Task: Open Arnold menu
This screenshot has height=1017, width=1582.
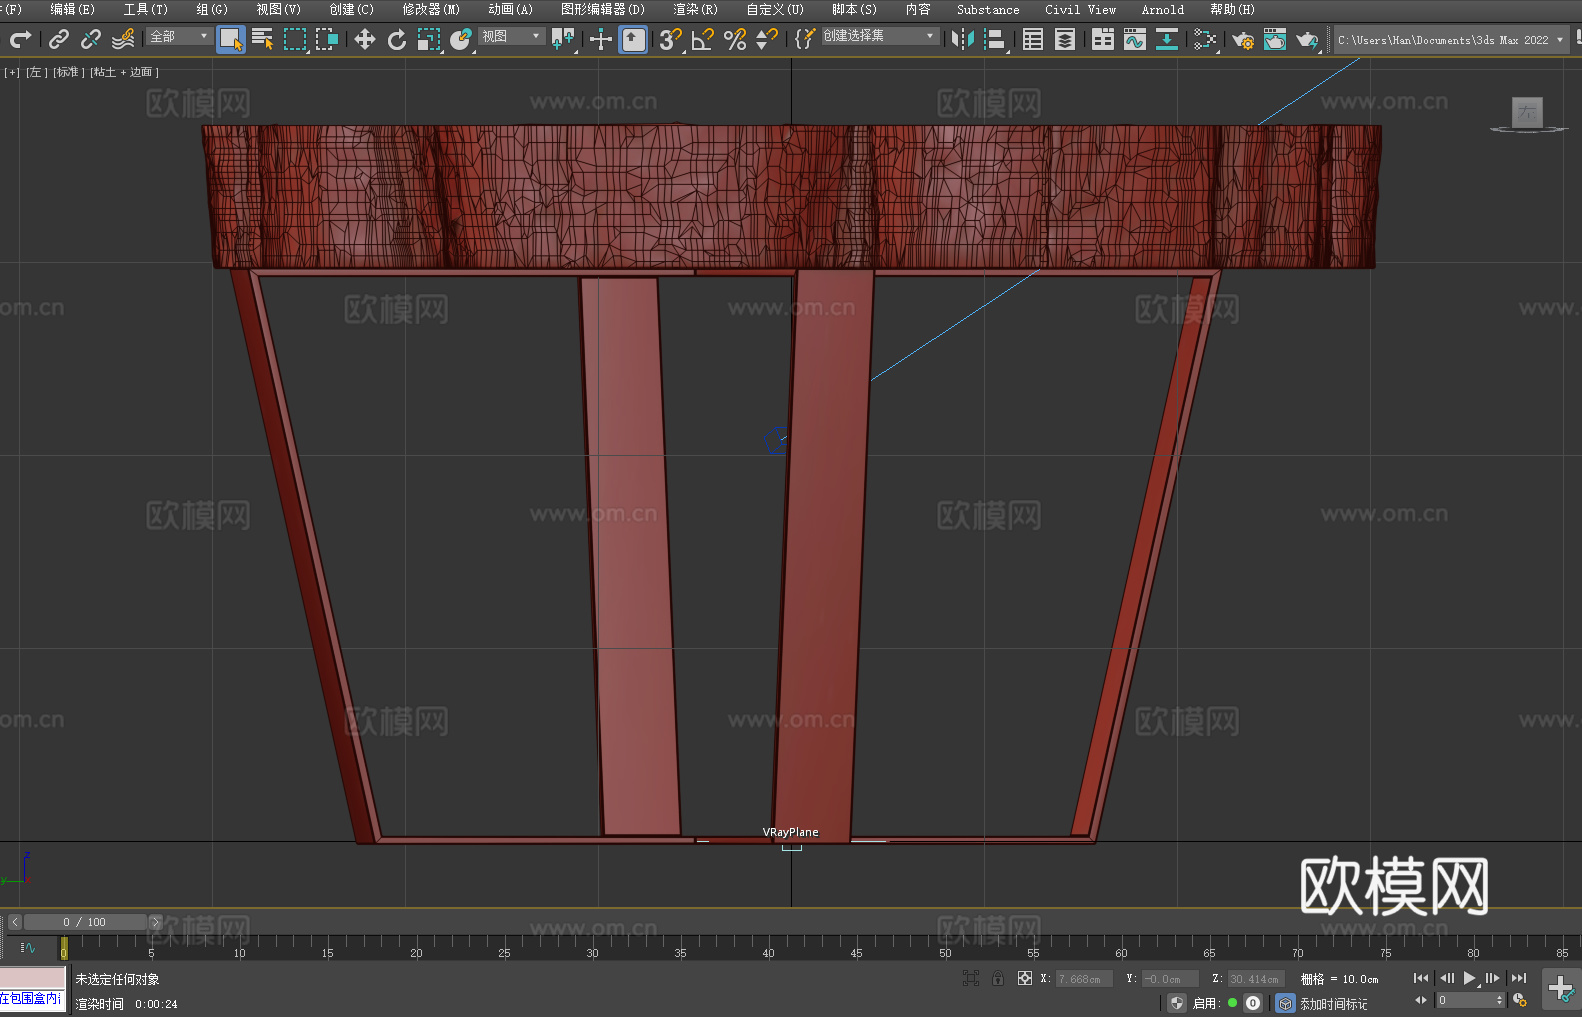Action: coord(1163,9)
